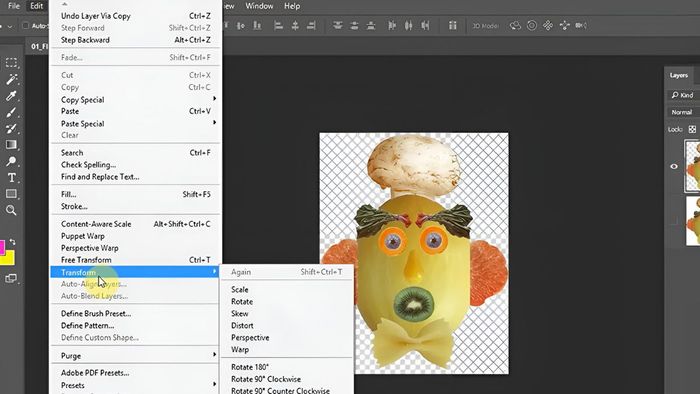Switch to the Layers panel tab
Screen dimensions: 700x394
click(679, 75)
